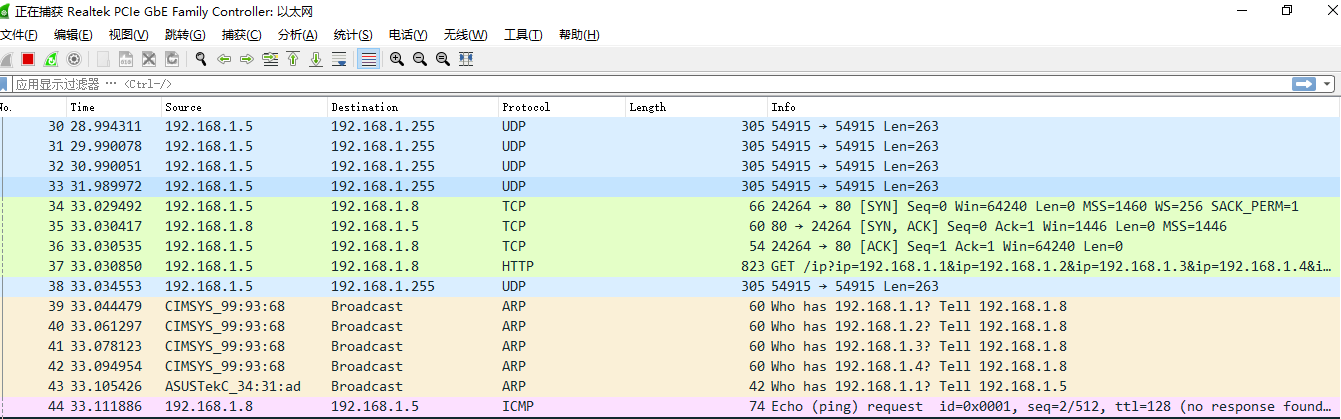Screen dimensions: 1341x419
Task: Go back to previous packet arrow
Action: point(224,59)
